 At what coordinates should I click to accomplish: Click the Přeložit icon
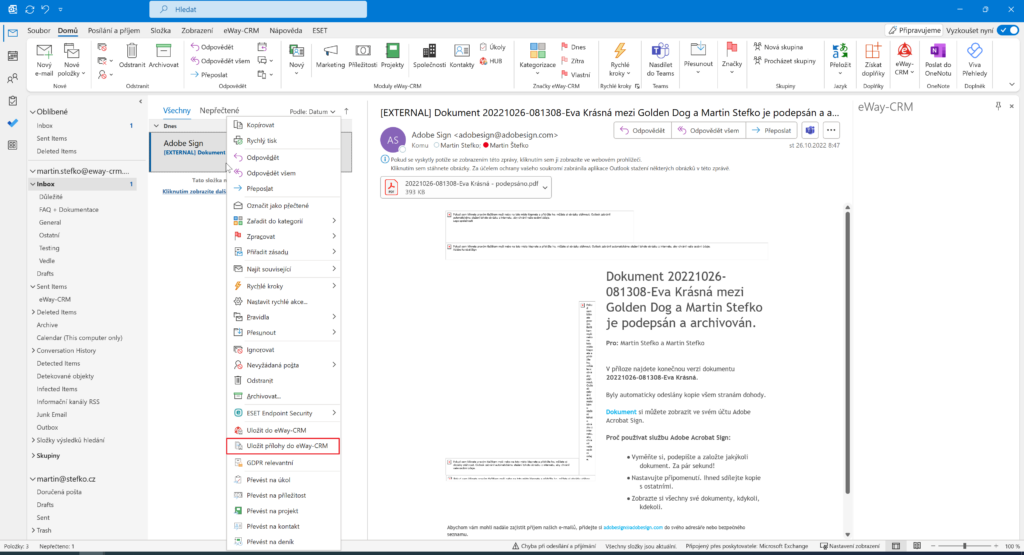pyautogui.click(x=840, y=50)
